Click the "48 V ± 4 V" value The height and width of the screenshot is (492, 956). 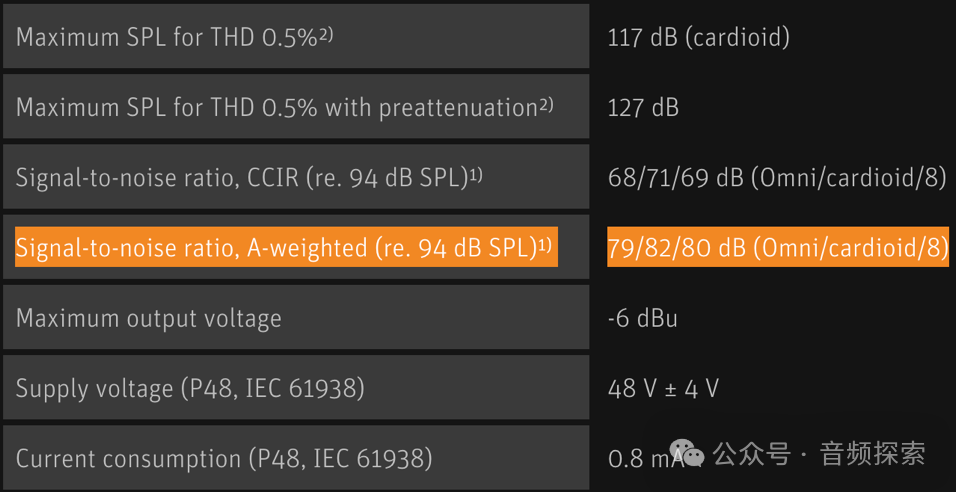(663, 389)
